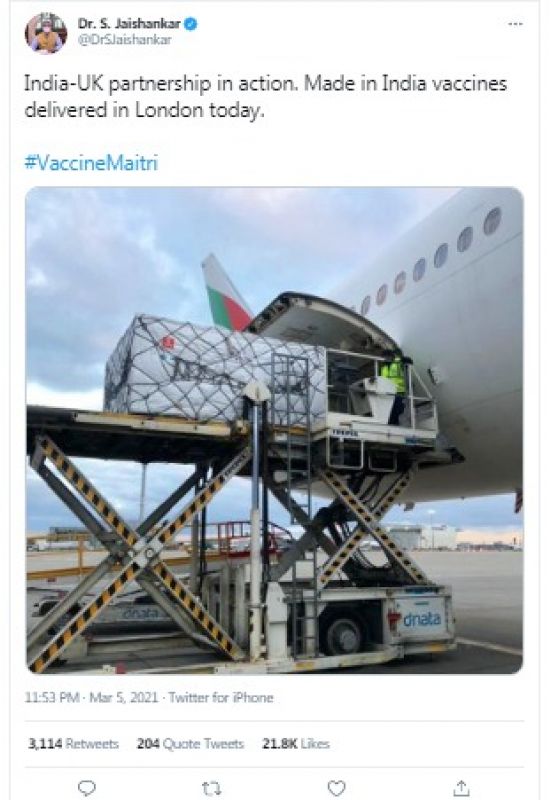Click the reply speech bubble icon
Viewport: 551px width, 800px height.
click(x=87, y=788)
